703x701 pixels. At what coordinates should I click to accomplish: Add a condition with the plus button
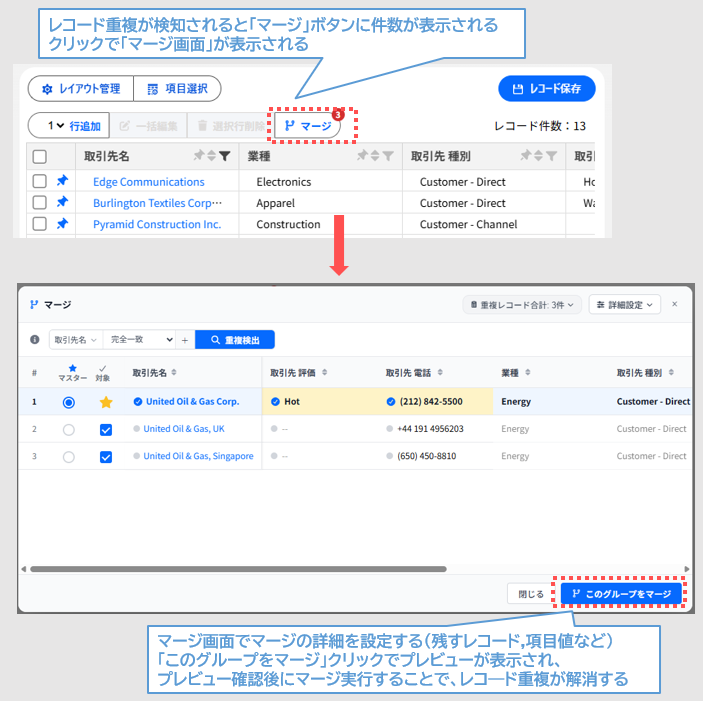pos(185,340)
